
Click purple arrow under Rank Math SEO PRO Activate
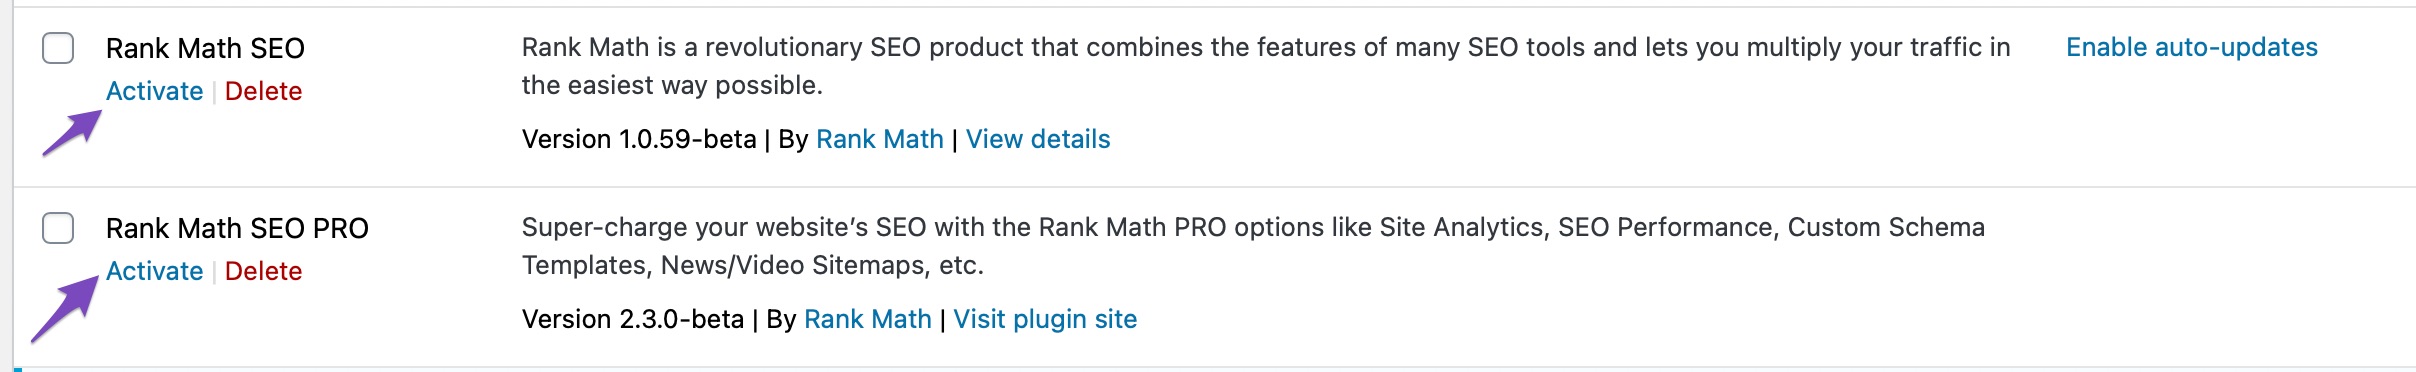click(66, 310)
